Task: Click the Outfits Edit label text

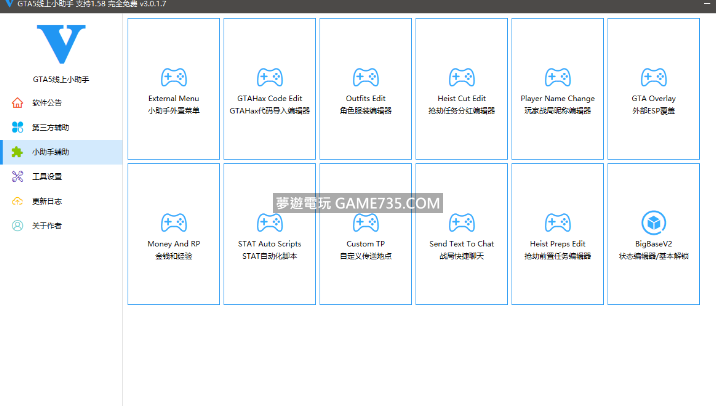Action: tap(365, 98)
